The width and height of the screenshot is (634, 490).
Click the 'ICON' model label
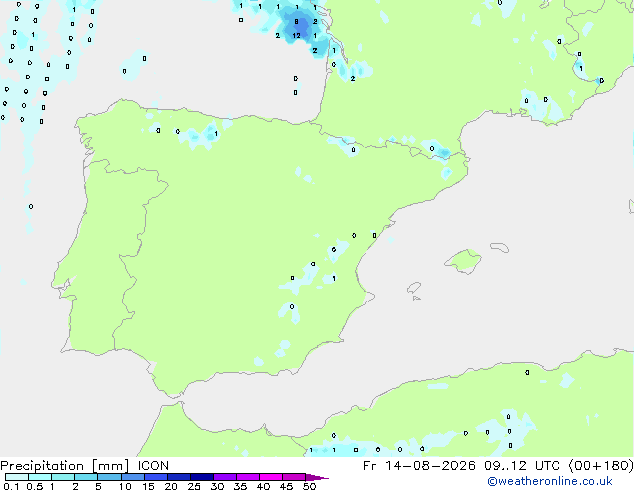153,466
